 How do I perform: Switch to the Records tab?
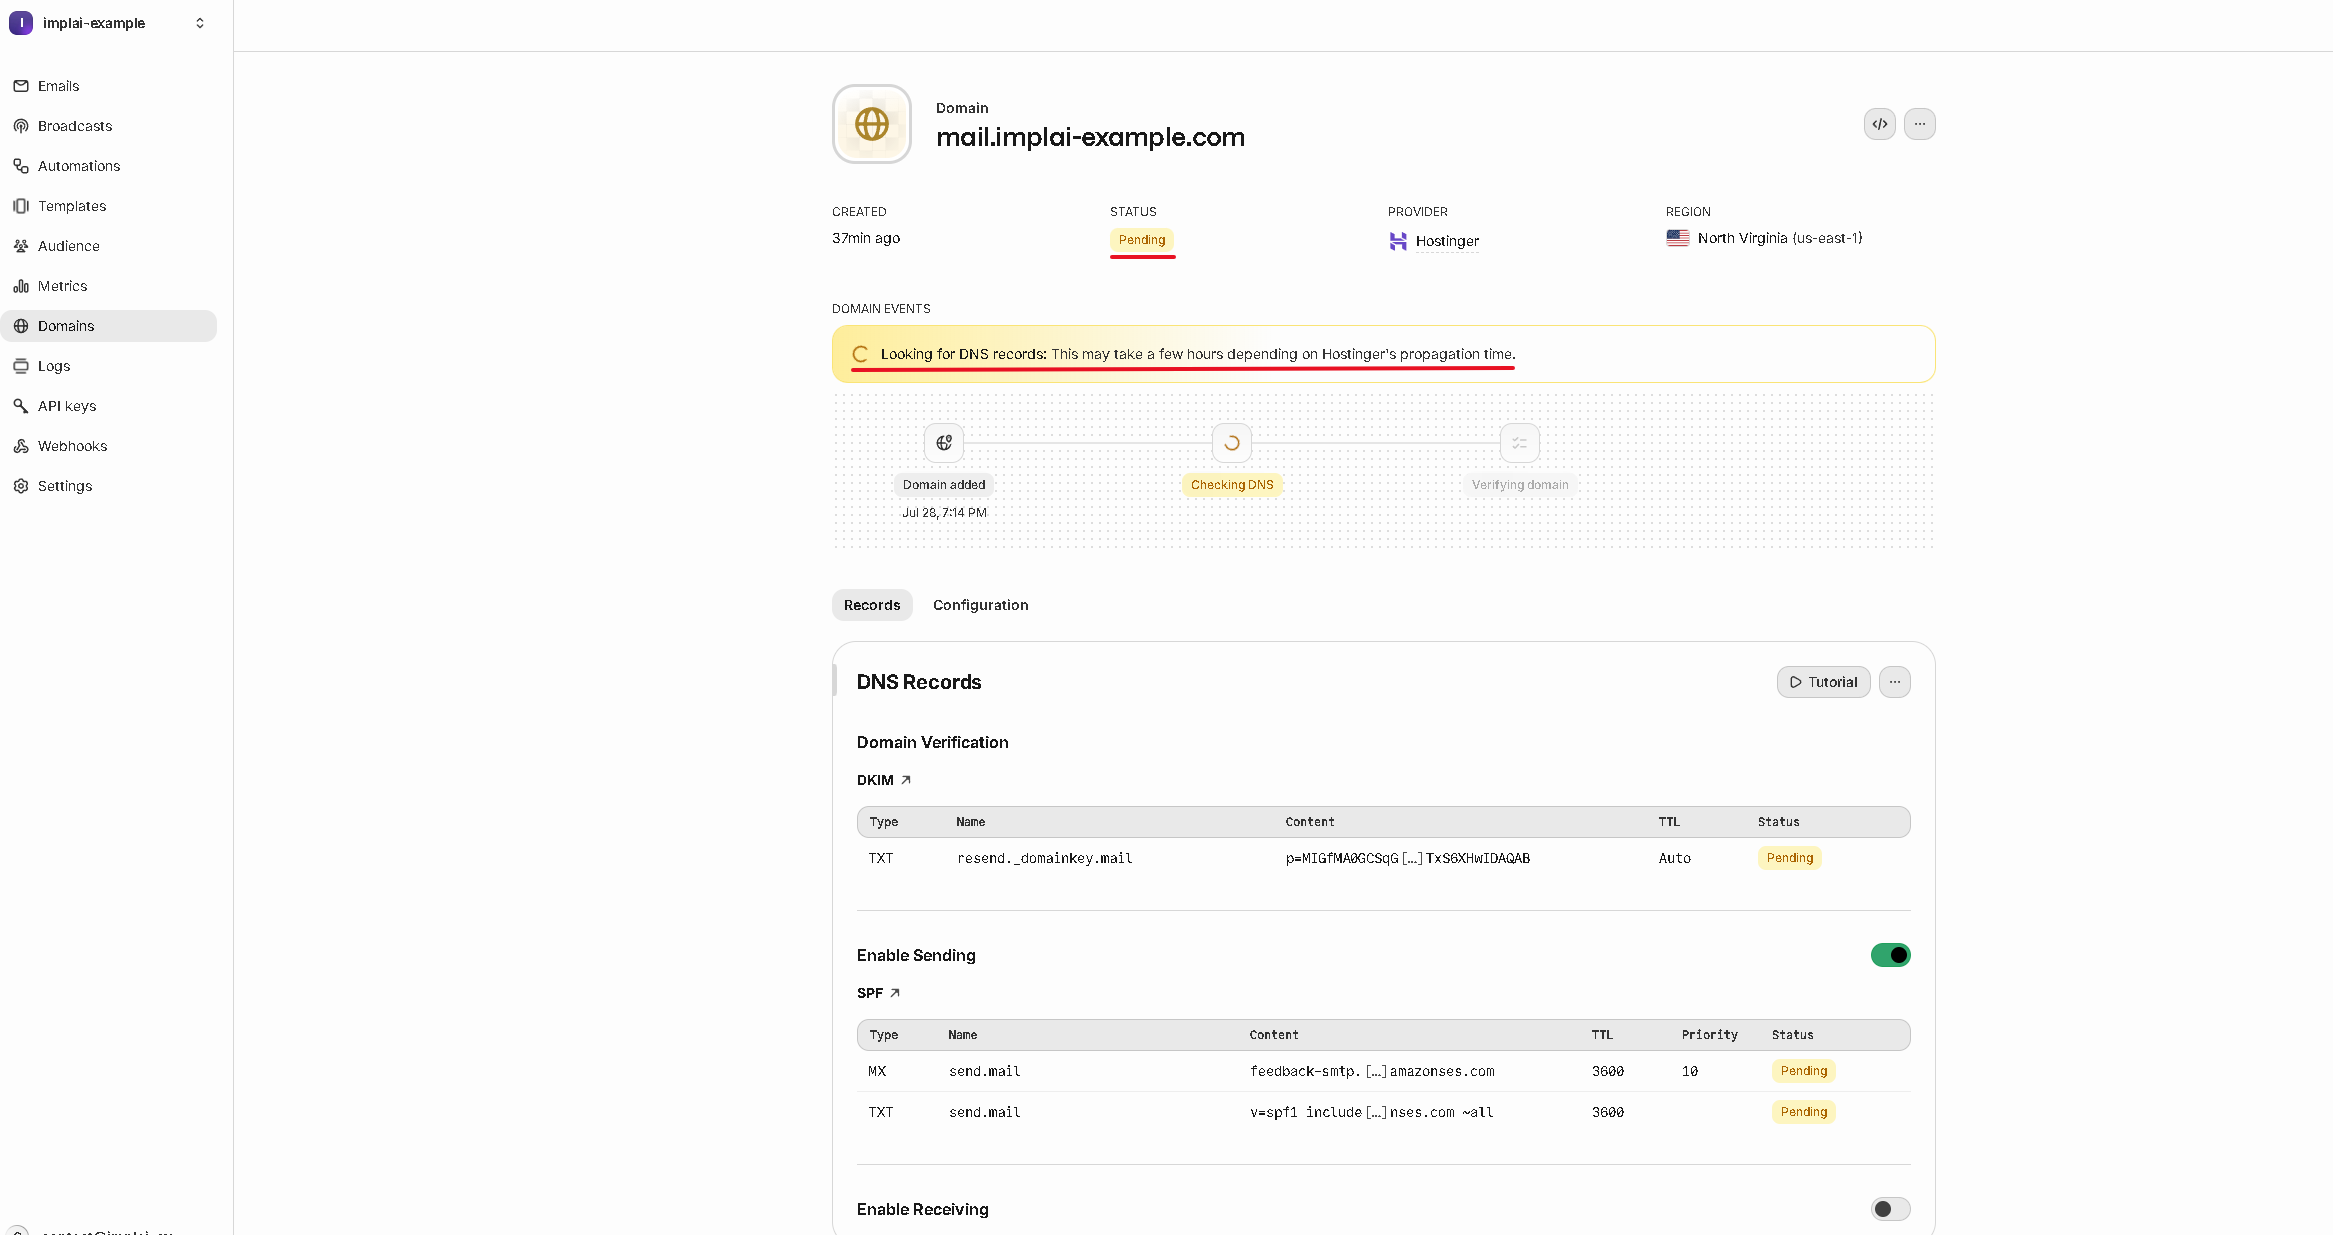(x=872, y=605)
